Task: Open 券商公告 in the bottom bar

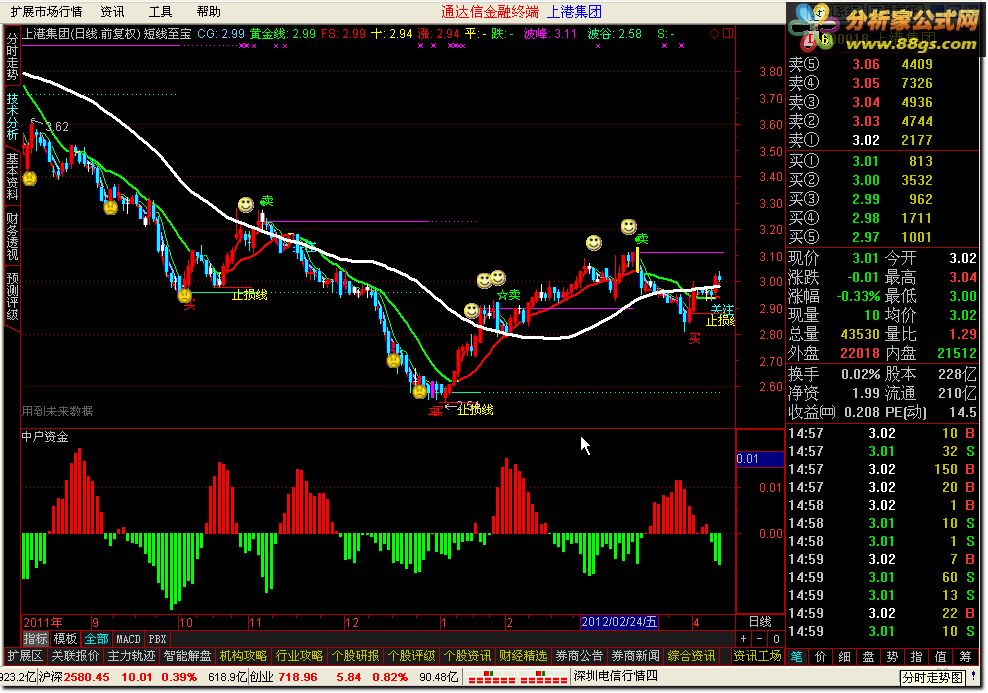Action: pyautogui.click(x=579, y=656)
